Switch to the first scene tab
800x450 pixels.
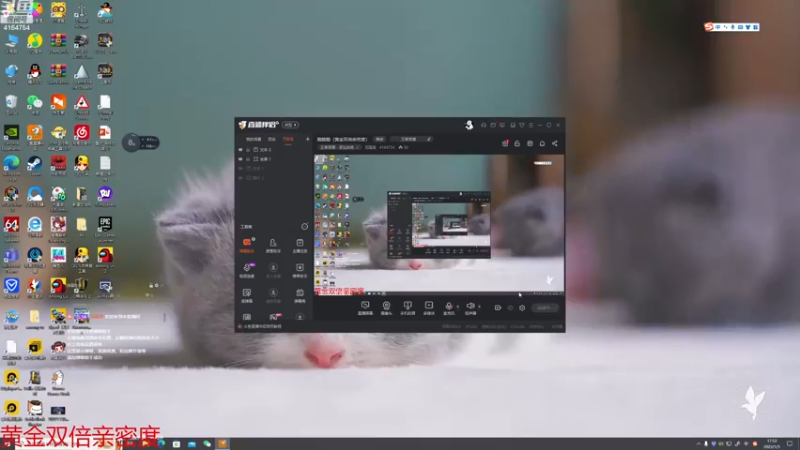click(254, 139)
